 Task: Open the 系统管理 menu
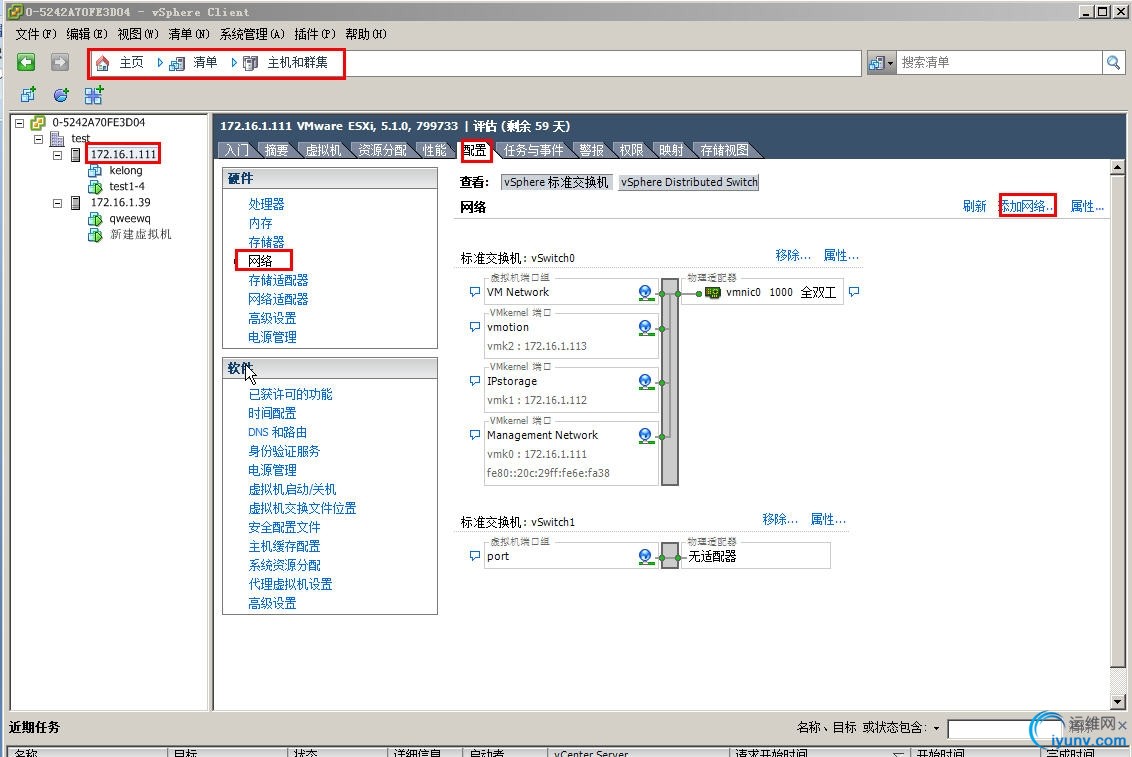[252, 34]
